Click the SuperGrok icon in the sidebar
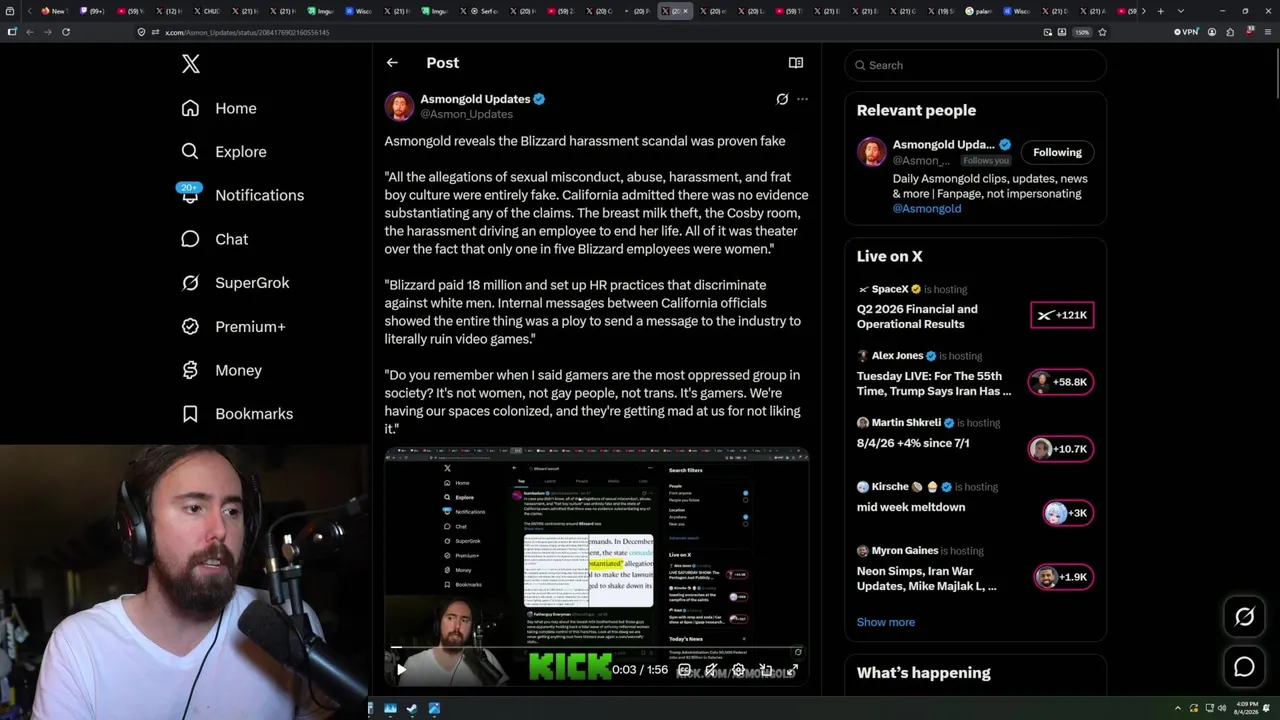The width and height of the screenshot is (1280, 720). click(190, 283)
